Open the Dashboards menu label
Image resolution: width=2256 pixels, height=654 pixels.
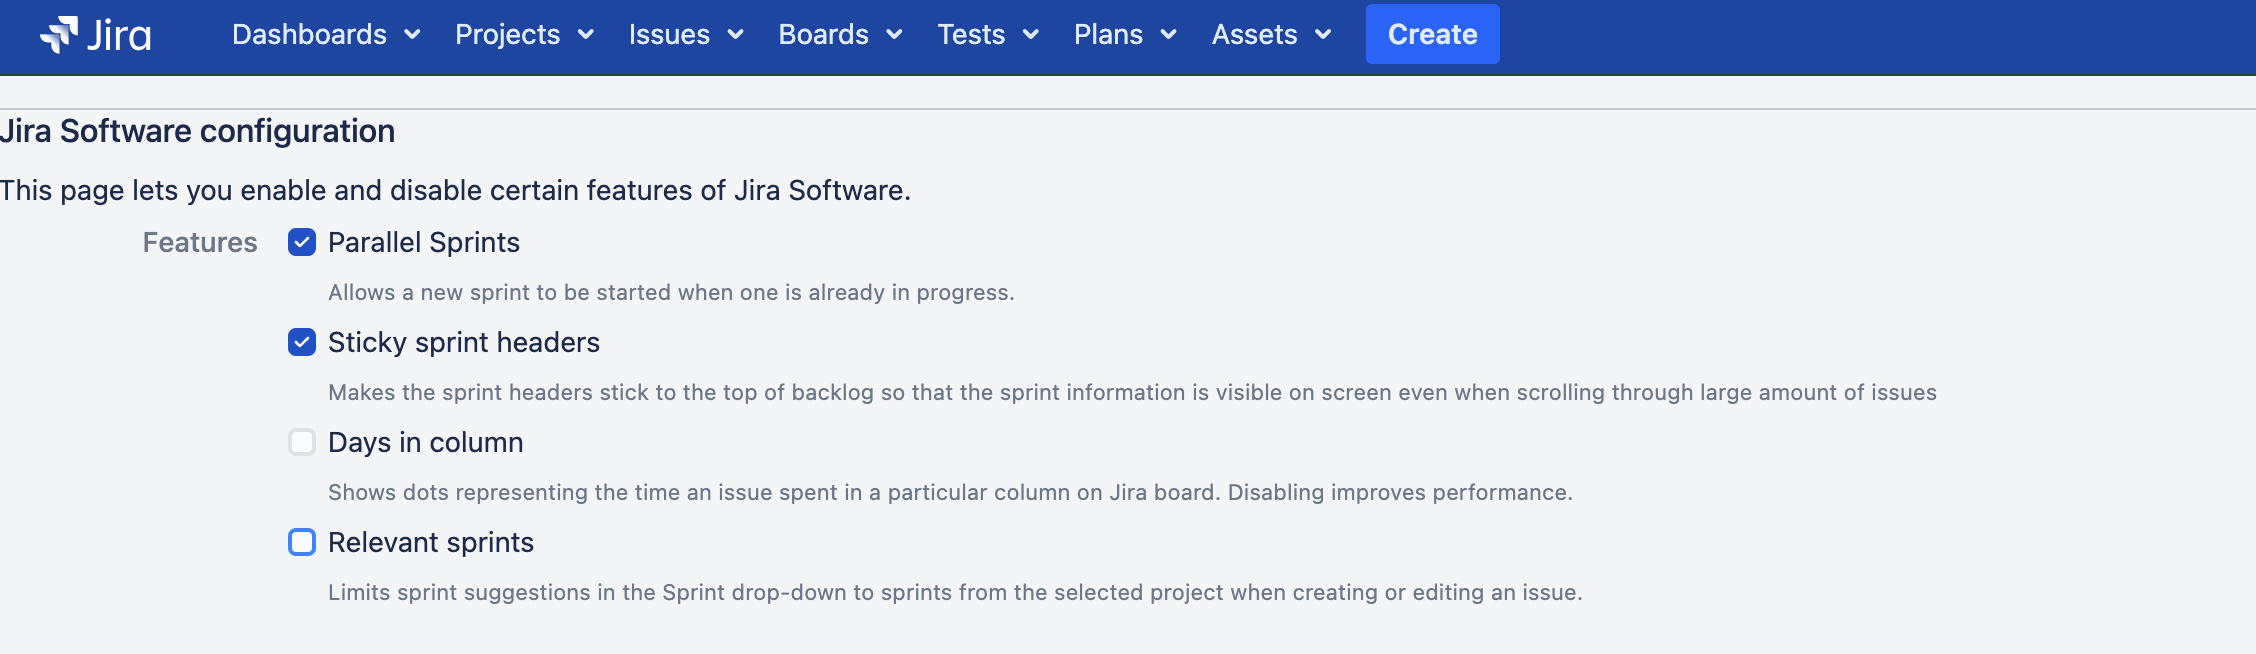tap(309, 34)
